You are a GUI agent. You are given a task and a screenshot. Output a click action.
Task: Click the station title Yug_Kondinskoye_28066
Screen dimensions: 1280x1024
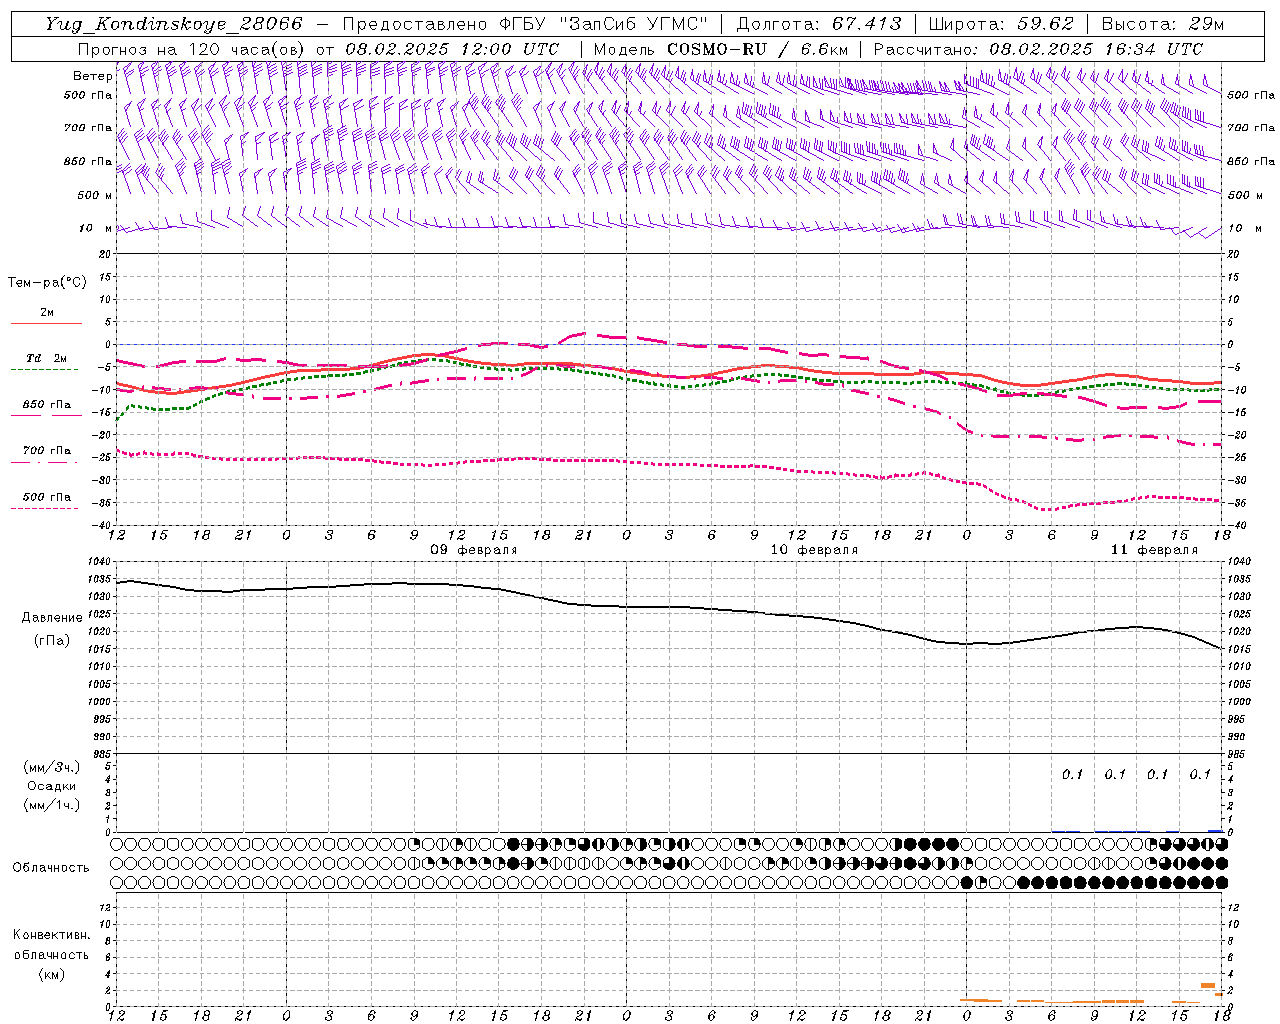point(173,24)
